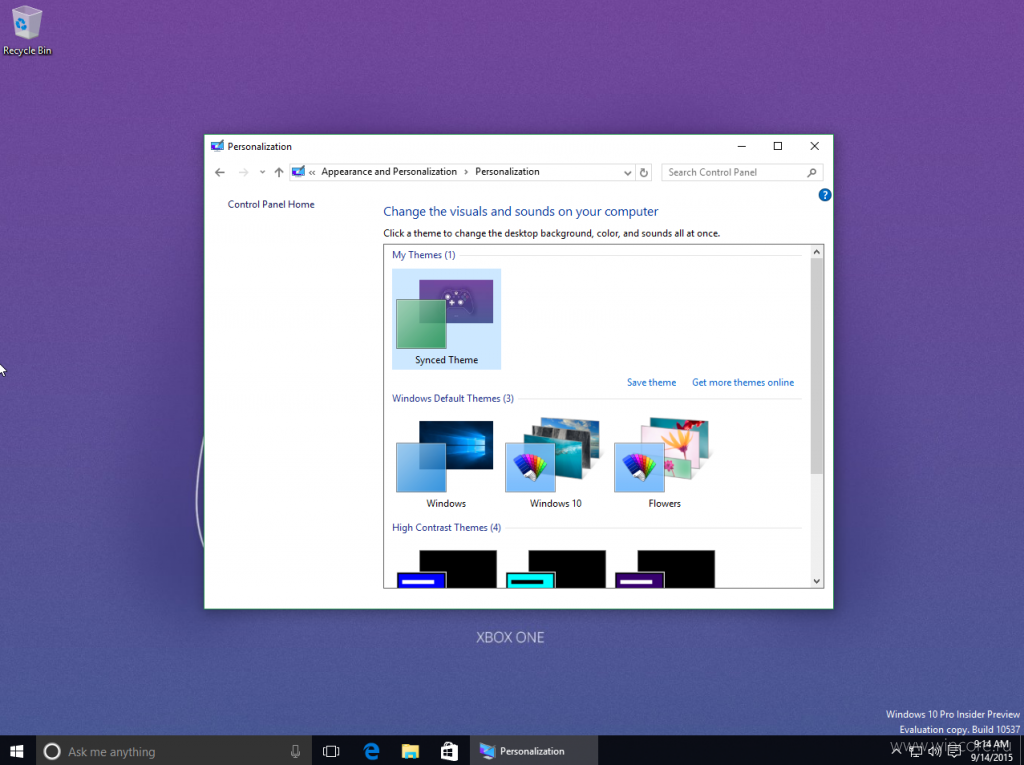Click Appearance and Personalization breadcrumb
The height and width of the screenshot is (765, 1024).
click(389, 172)
